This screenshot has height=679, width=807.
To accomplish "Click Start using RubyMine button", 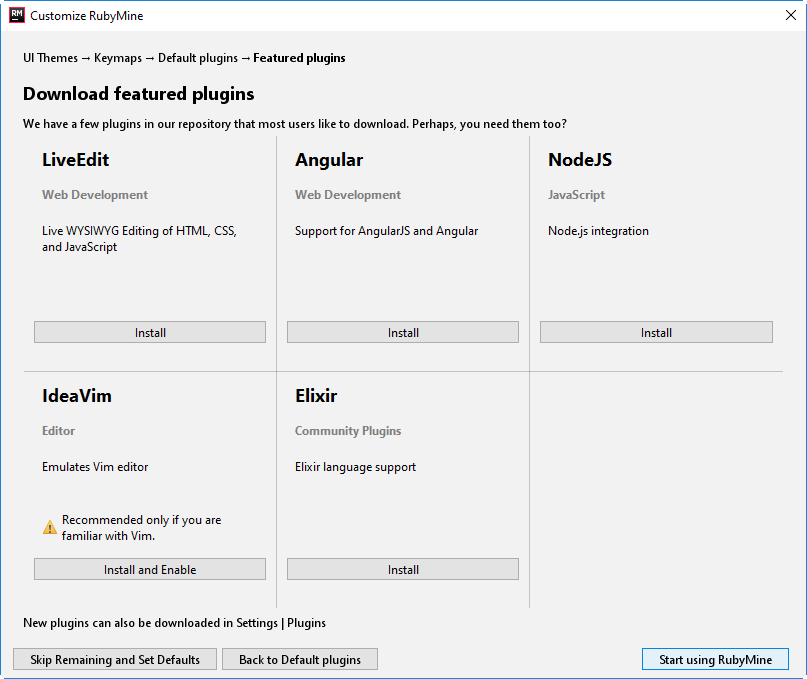I will click(x=715, y=659).
